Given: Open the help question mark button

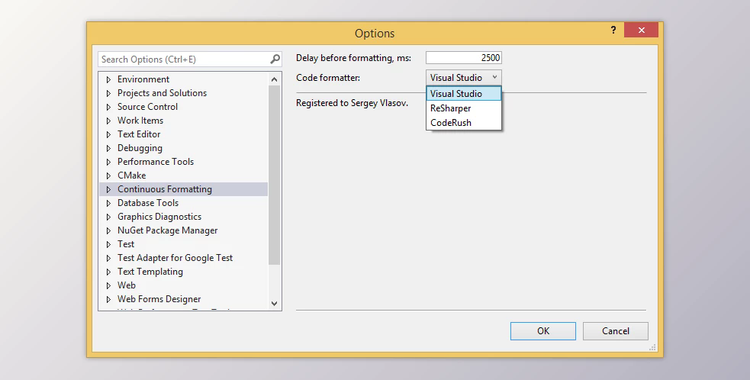Looking at the screenshot, I should click(613, 30).
